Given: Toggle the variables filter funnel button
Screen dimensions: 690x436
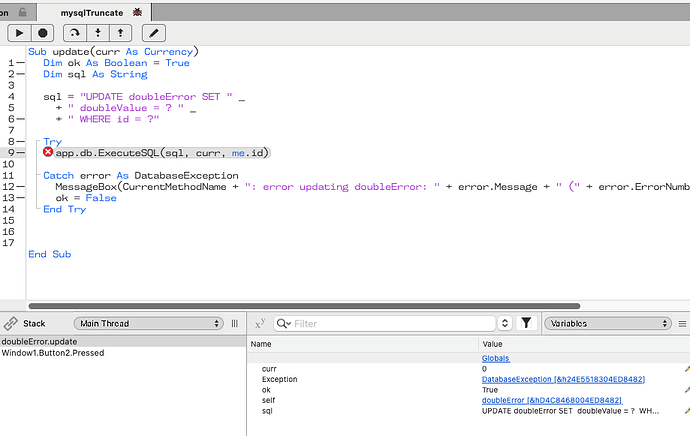Looking at the screenshot, I should click(x=526, y=323).
